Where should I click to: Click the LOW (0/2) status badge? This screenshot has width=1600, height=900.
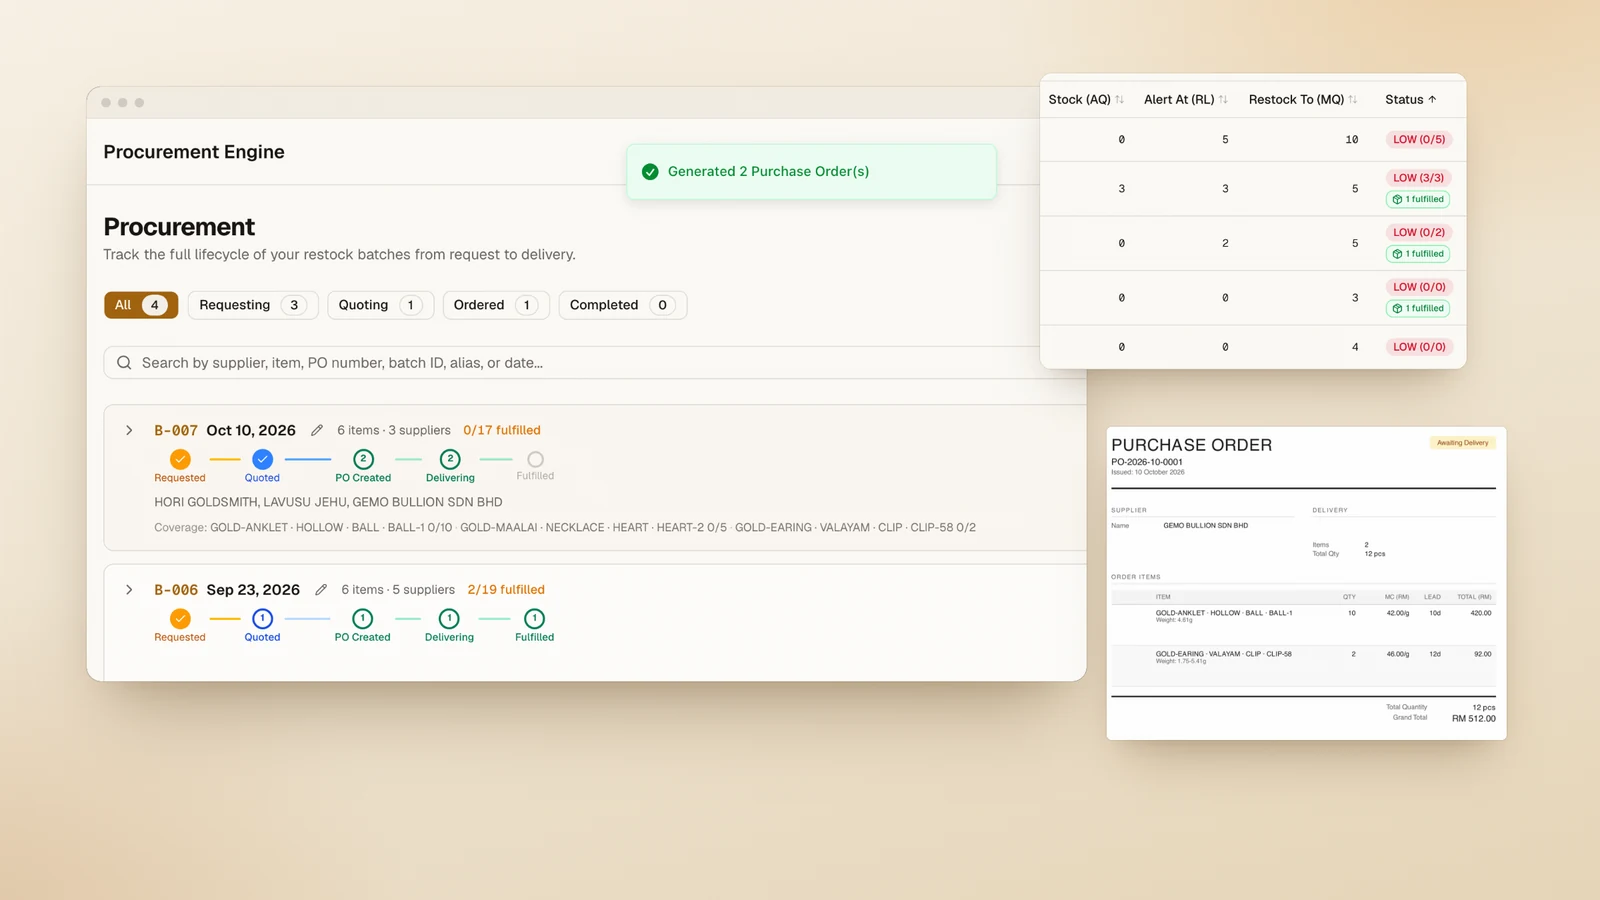[1419, 232]
